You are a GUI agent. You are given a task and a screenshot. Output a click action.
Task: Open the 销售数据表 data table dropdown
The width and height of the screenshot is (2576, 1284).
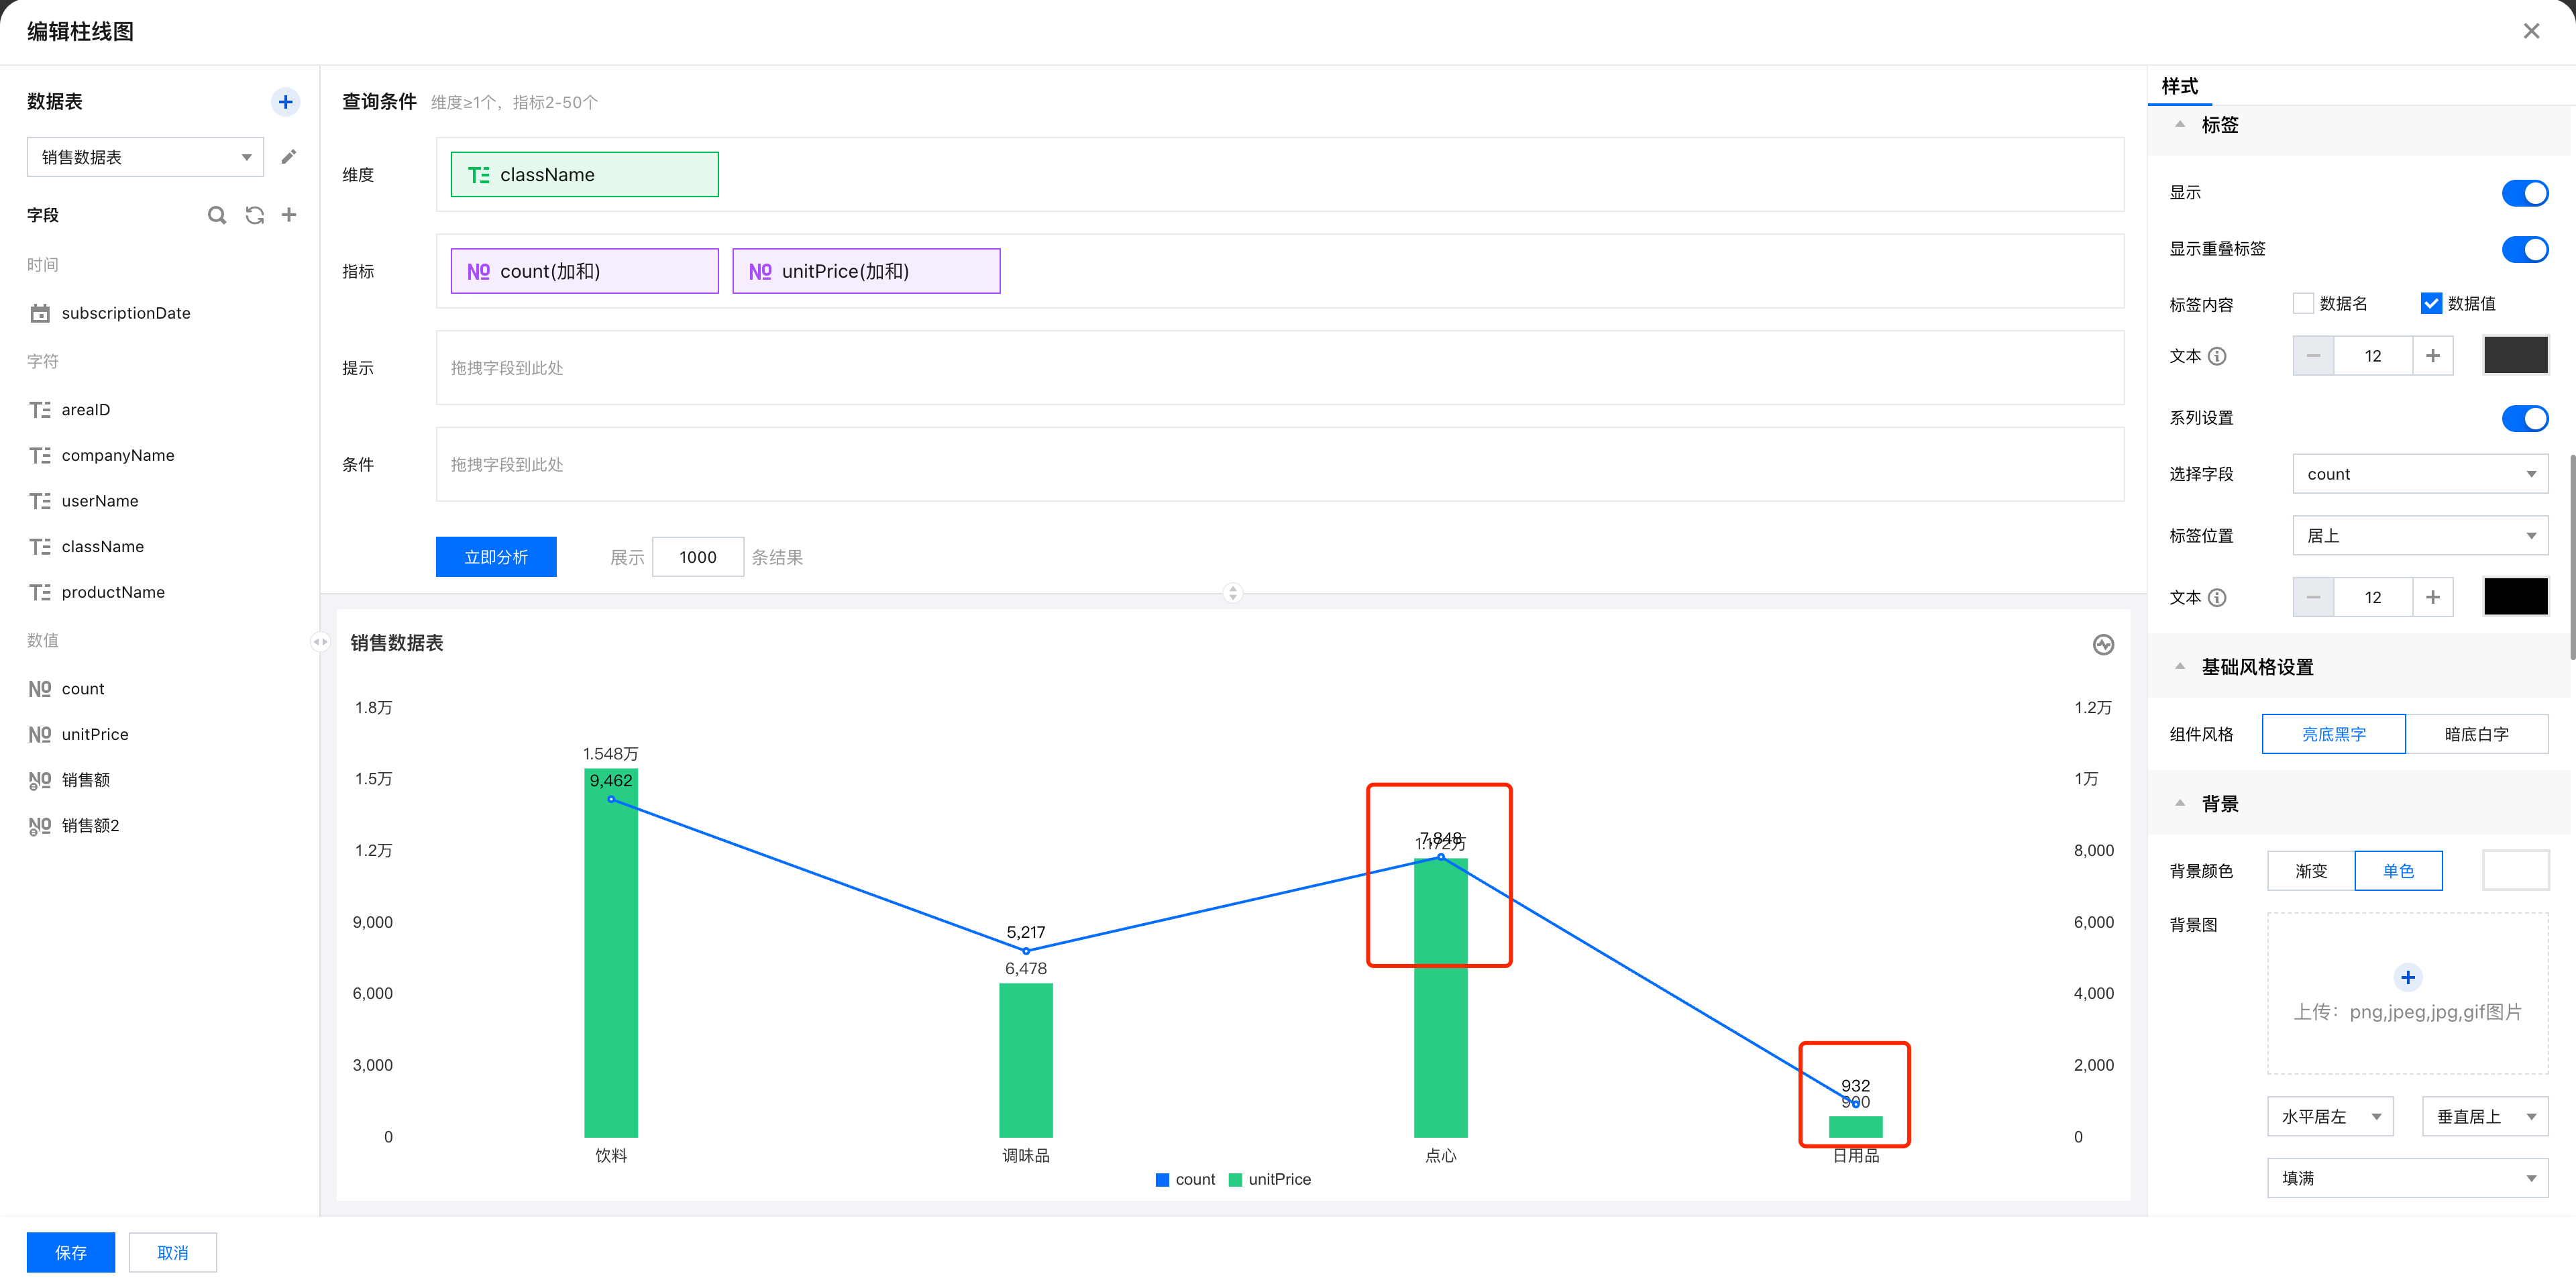click(145, 157)
